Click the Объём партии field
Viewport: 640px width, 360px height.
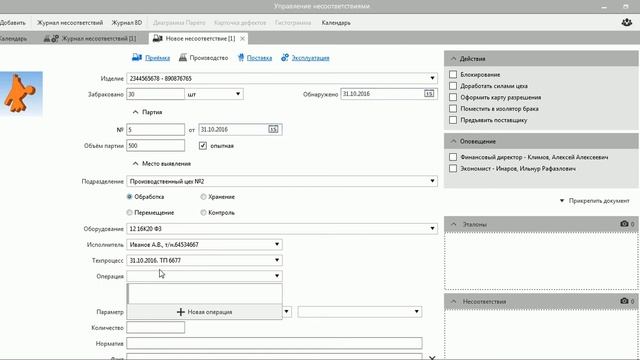pyautogui.click(x=156, y=146)
